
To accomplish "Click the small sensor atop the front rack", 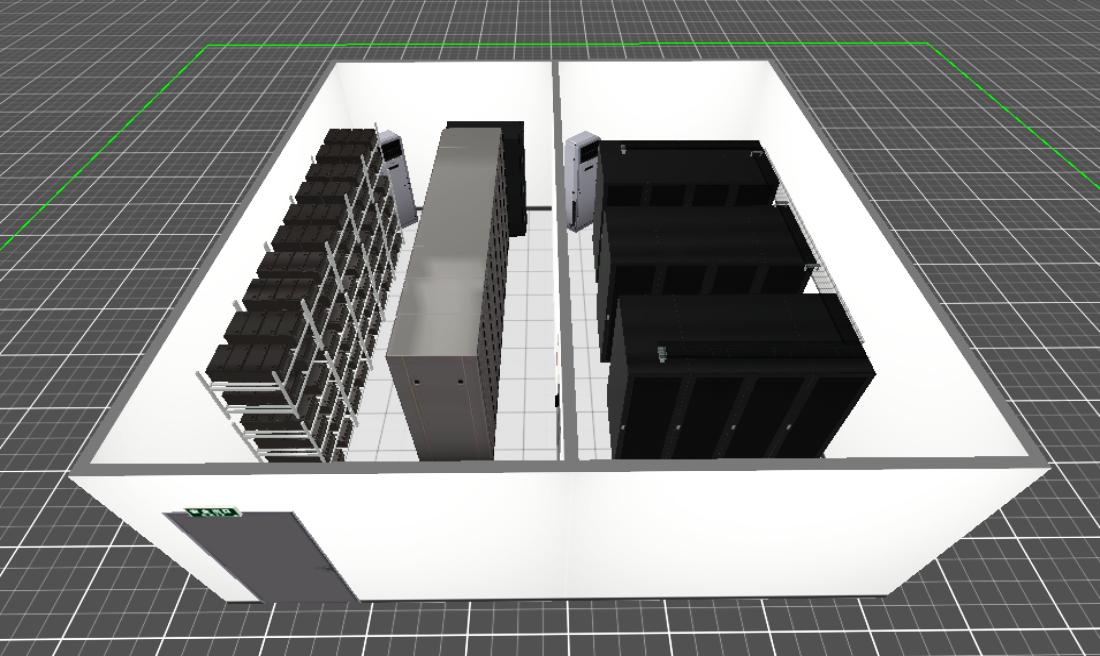I will (x=661, y=353).
